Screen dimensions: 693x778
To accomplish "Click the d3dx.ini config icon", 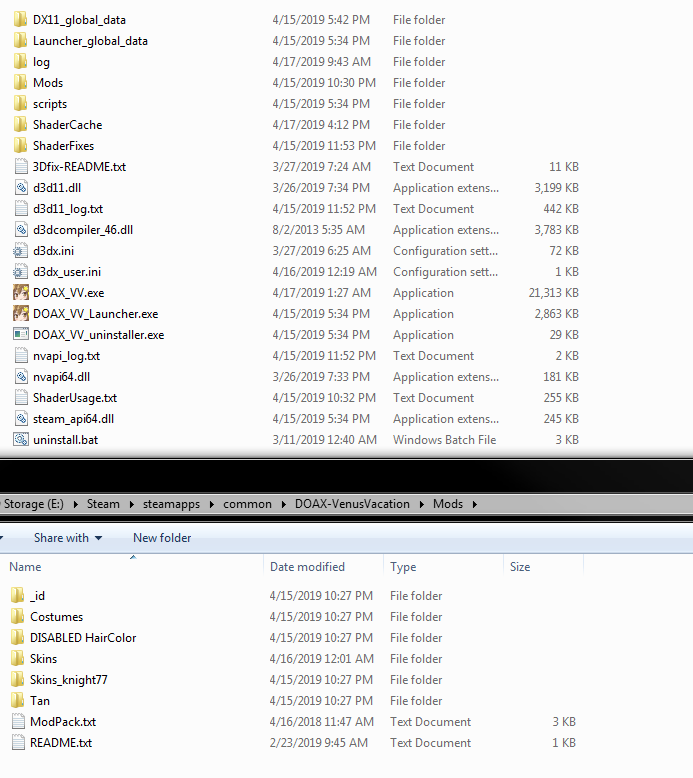I will 20,251.
